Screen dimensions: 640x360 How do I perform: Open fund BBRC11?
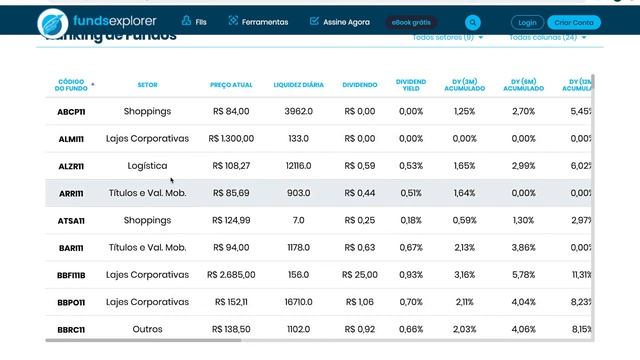point(71,330)
